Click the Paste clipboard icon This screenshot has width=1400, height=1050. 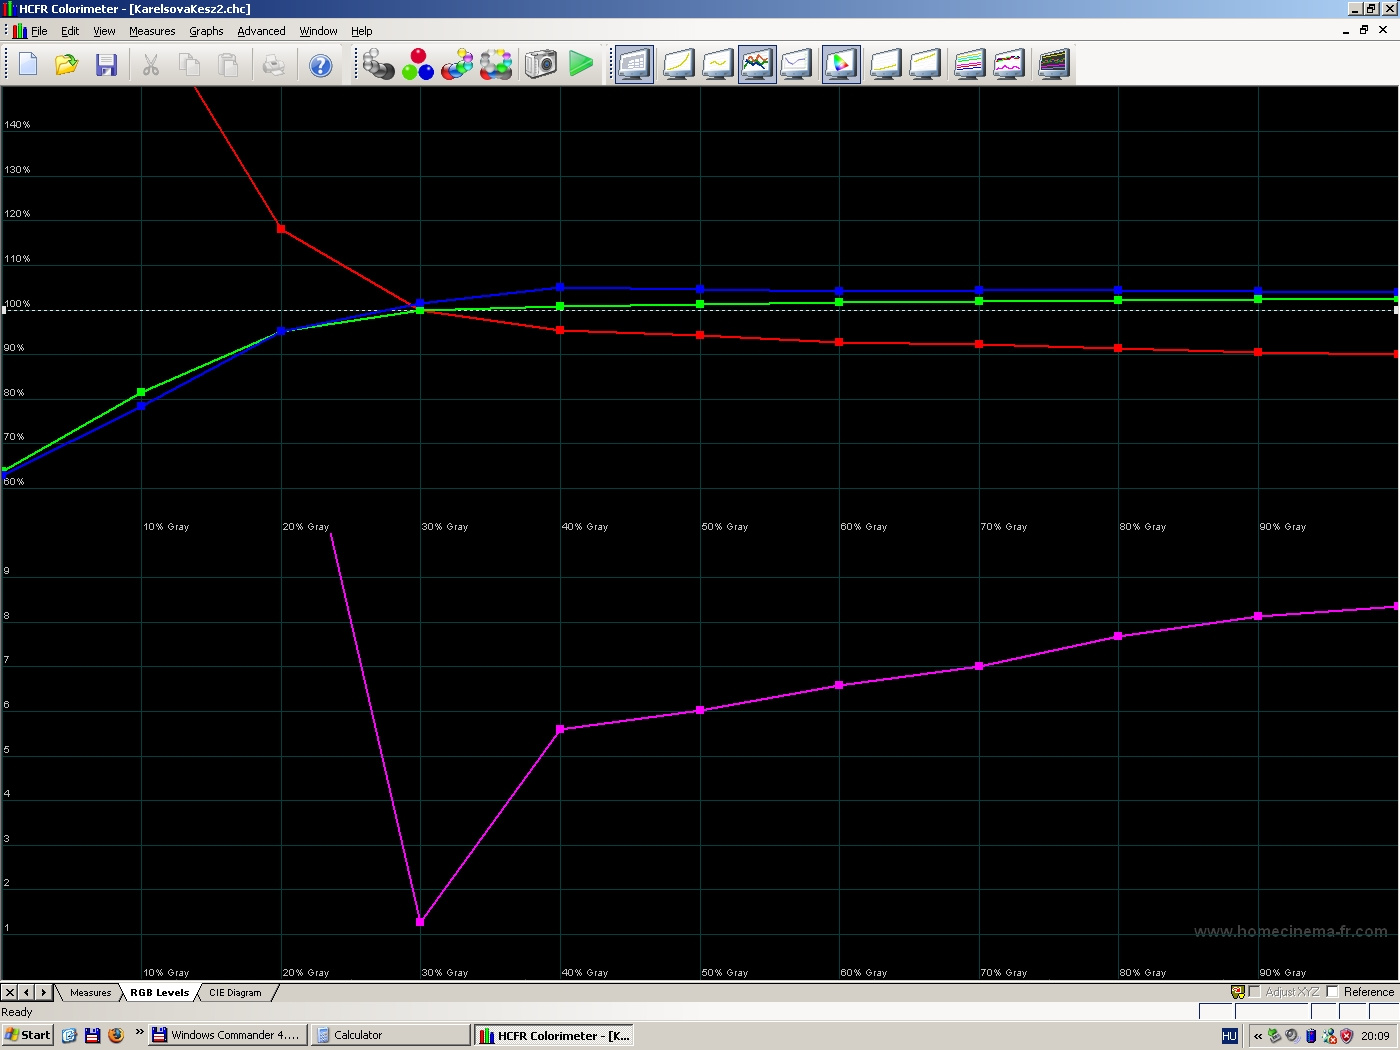(229, 65)
